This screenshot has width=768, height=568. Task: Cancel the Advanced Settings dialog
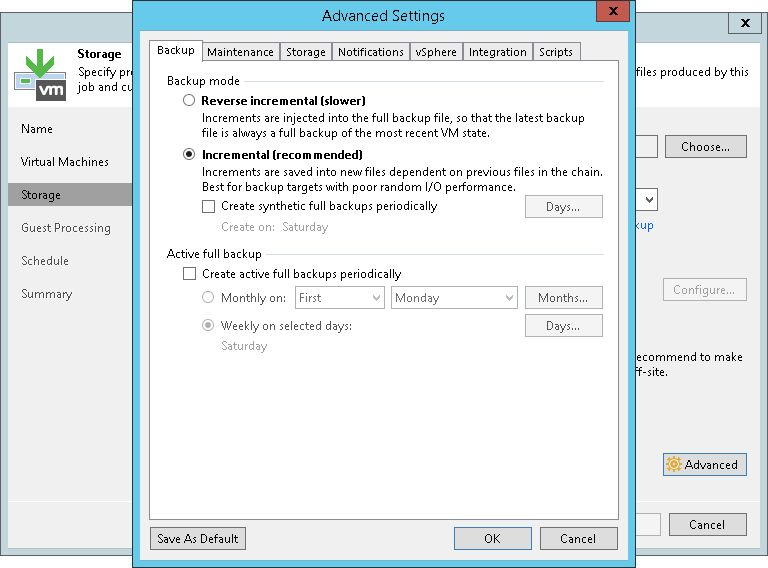(x=578, y=539)
